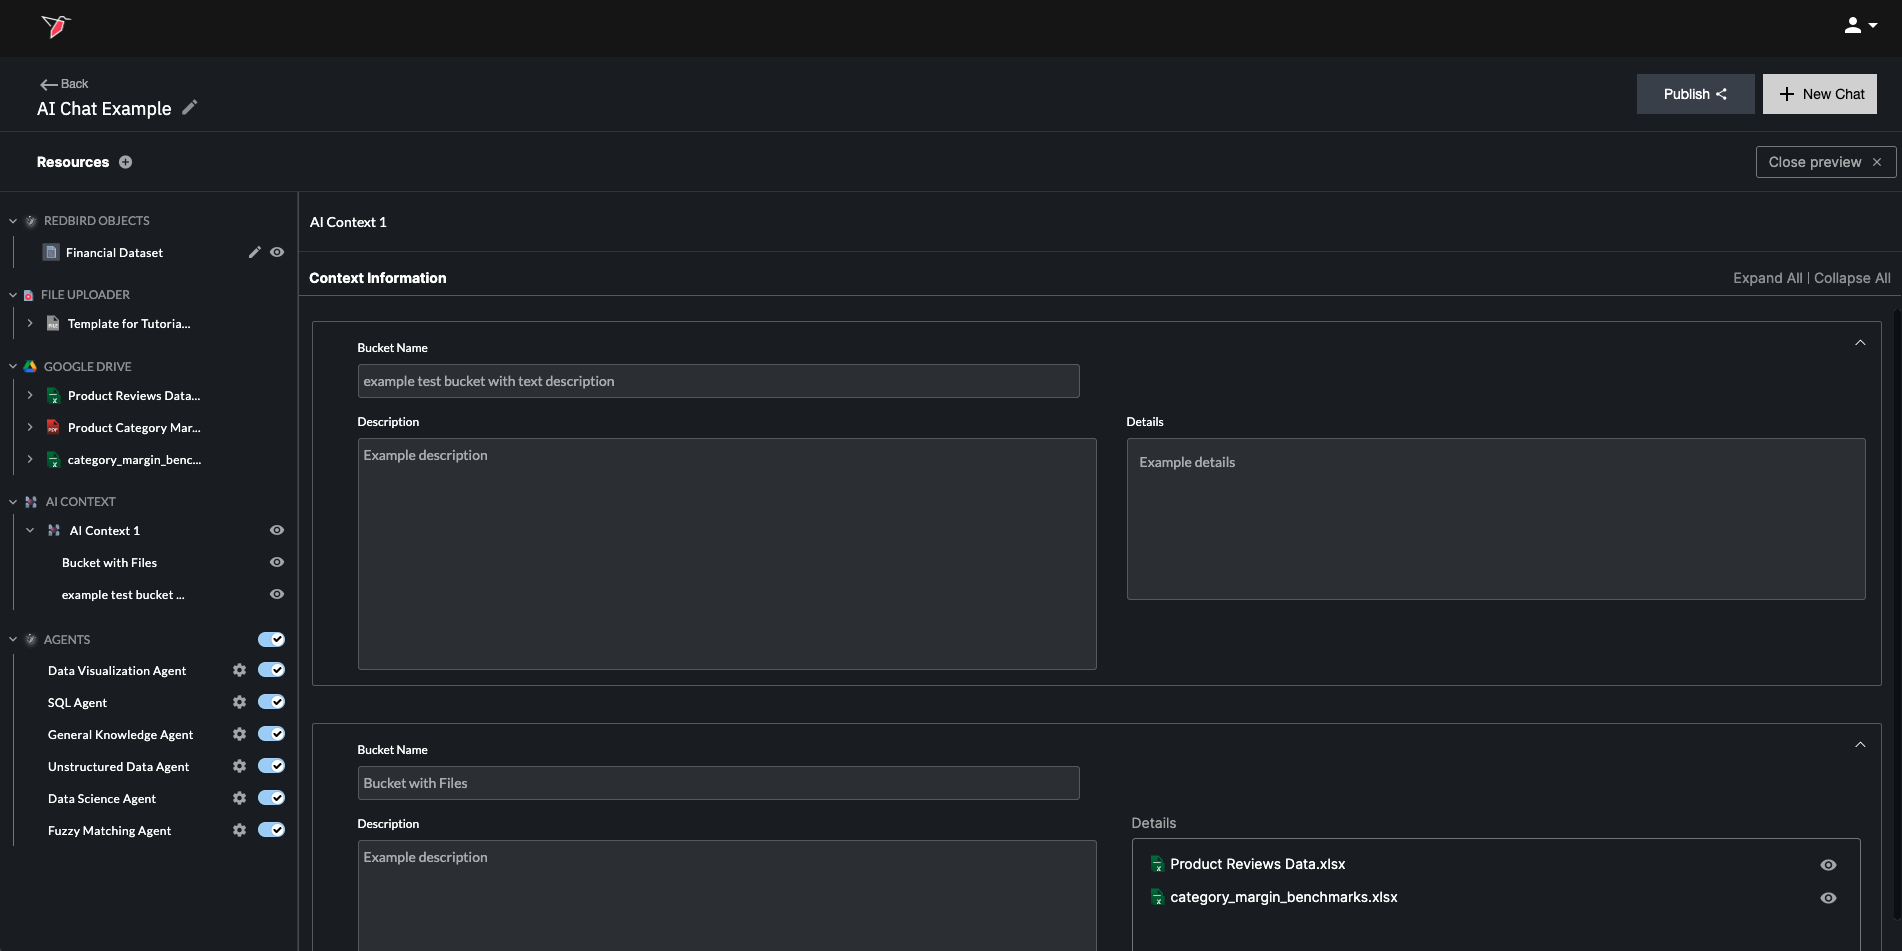Viewport: 1902px width, 951px height.
Task: Click the AI Context icon beside AI Context 1
Action: coord(54,531)
